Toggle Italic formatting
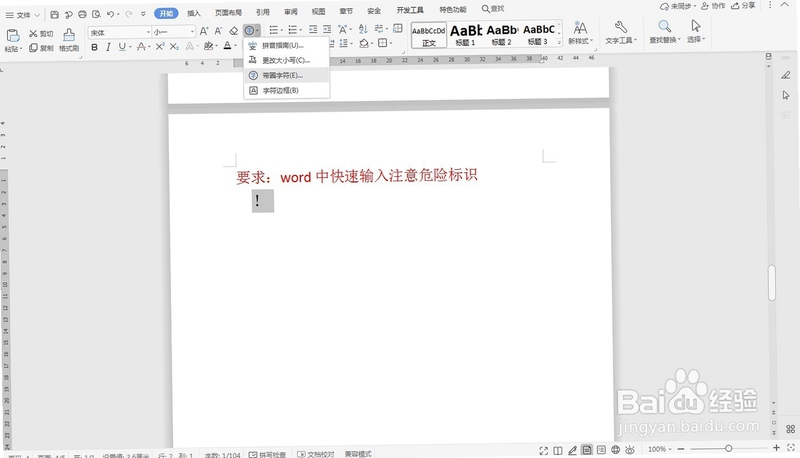The image size is (800, 458). [x=108, y=47]
